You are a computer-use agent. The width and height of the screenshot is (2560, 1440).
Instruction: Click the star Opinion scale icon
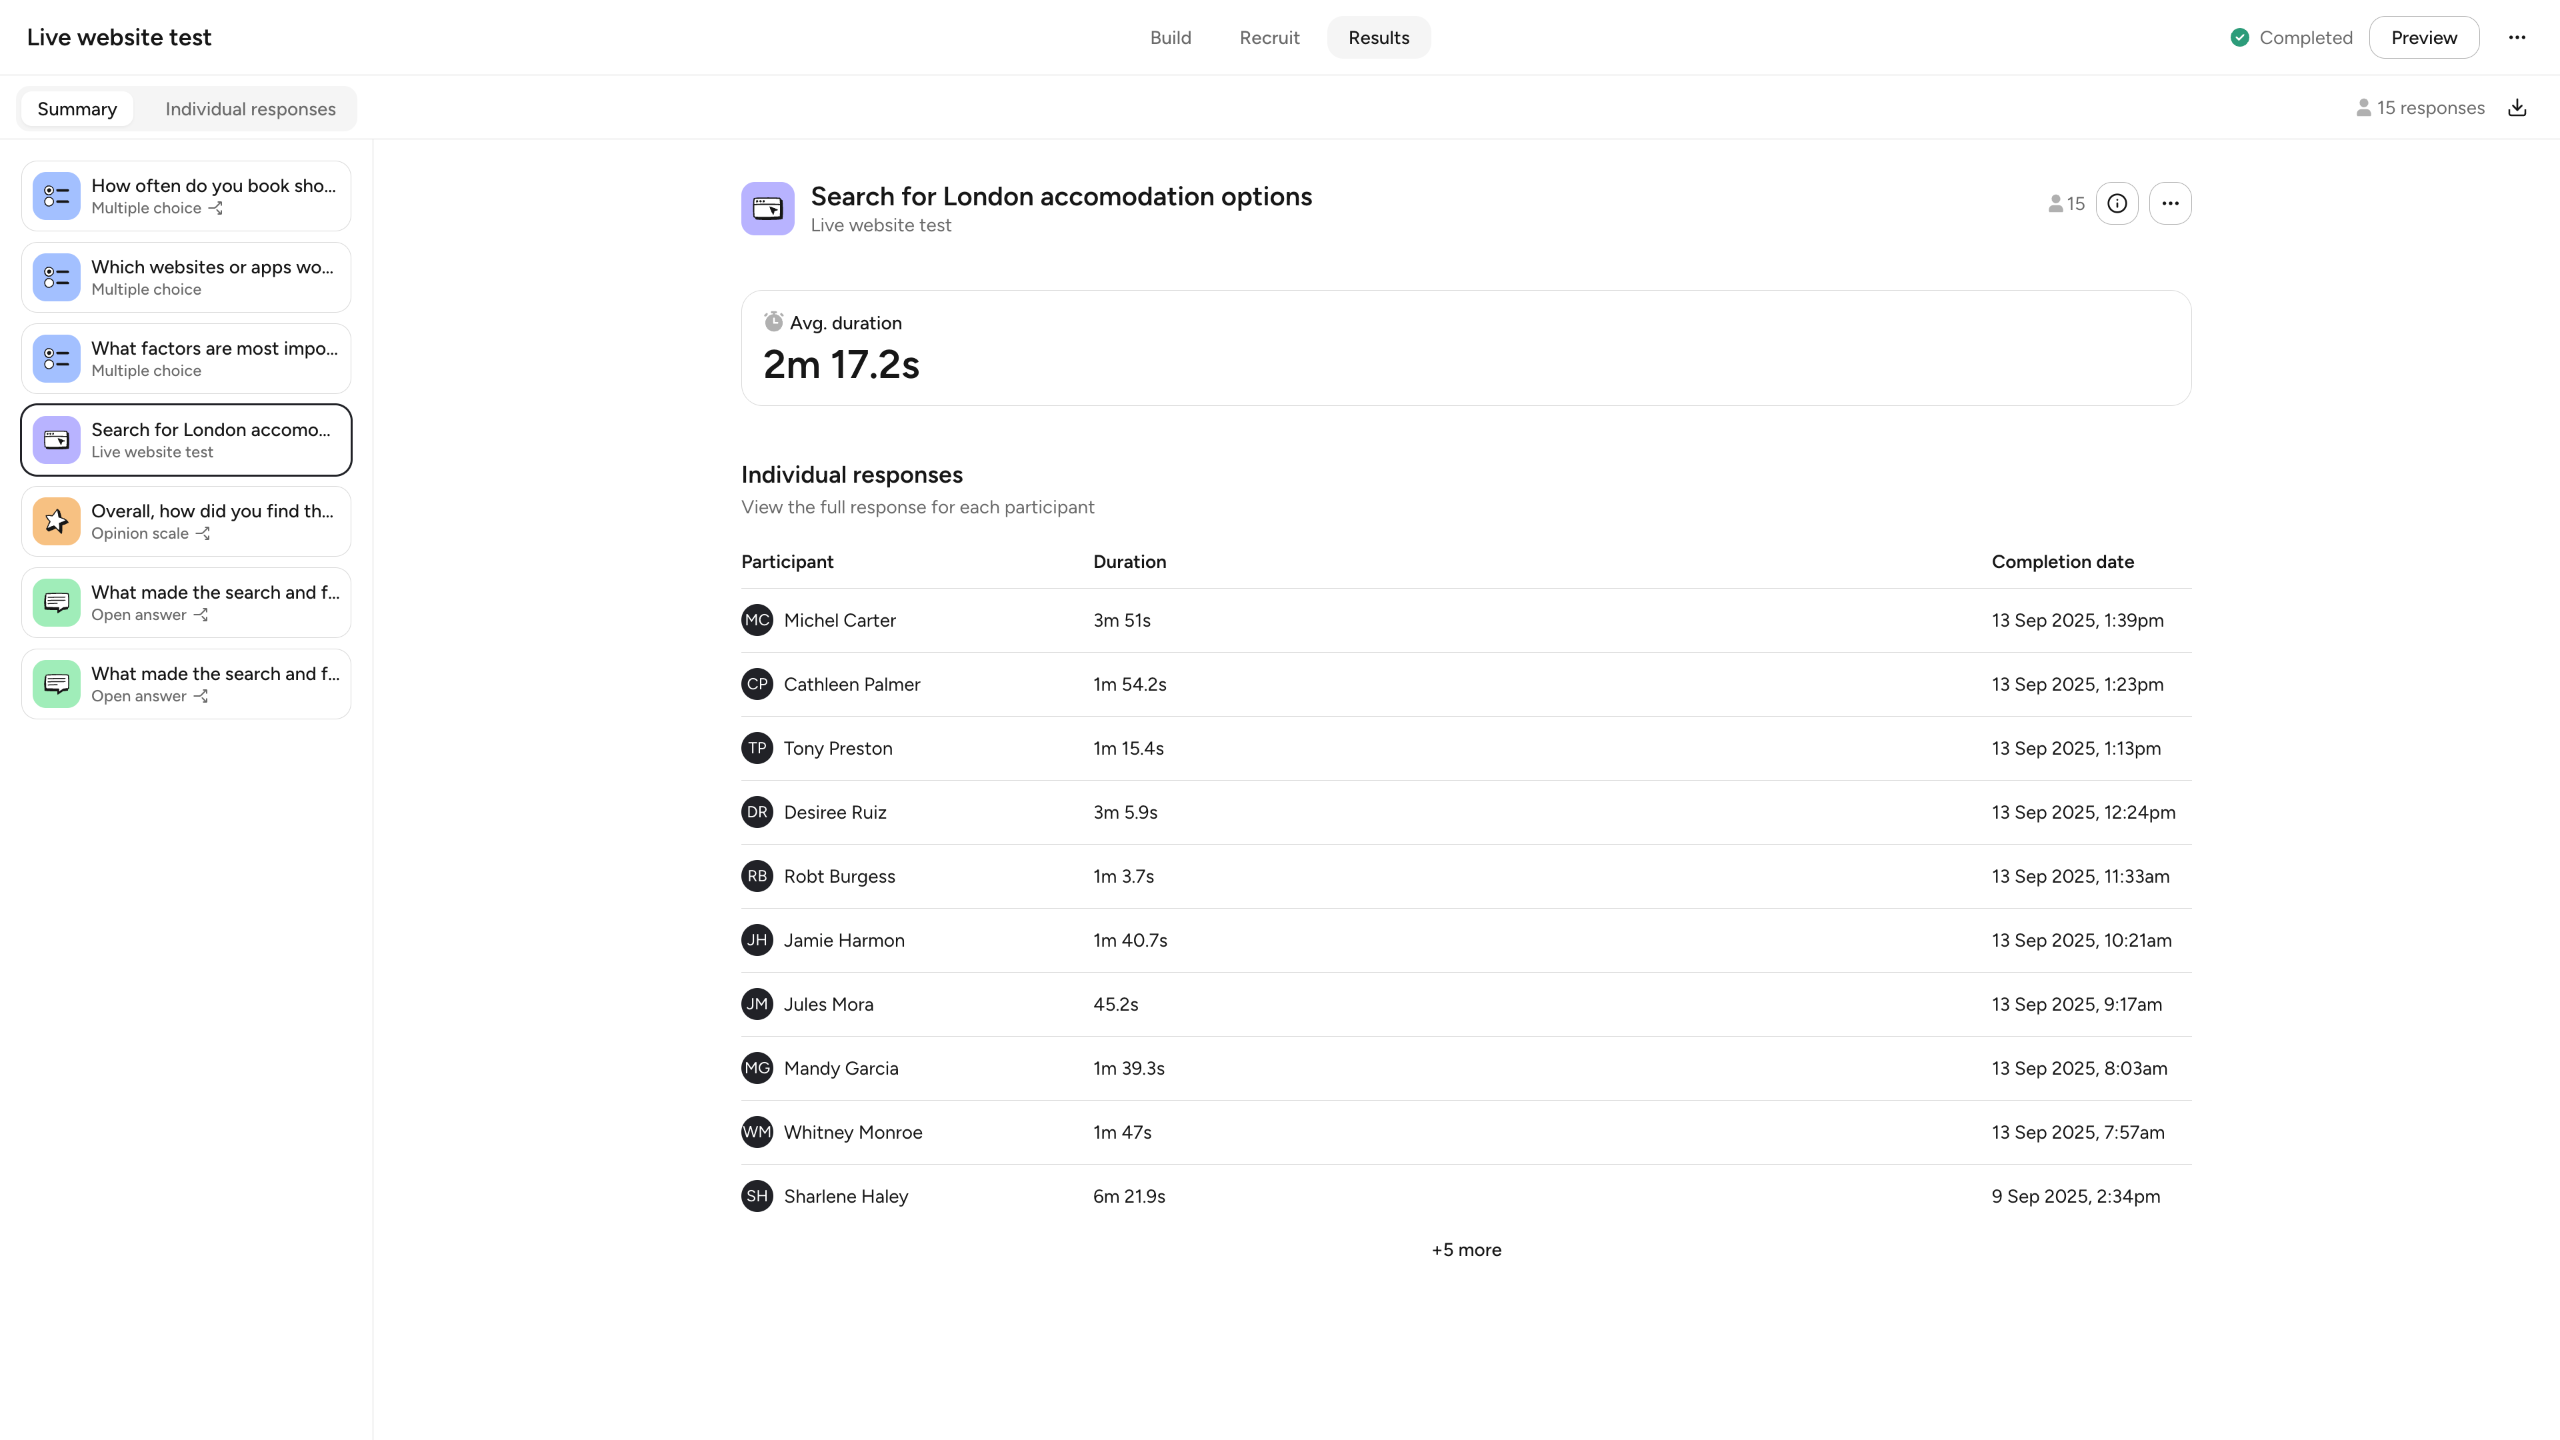[57, 521]
